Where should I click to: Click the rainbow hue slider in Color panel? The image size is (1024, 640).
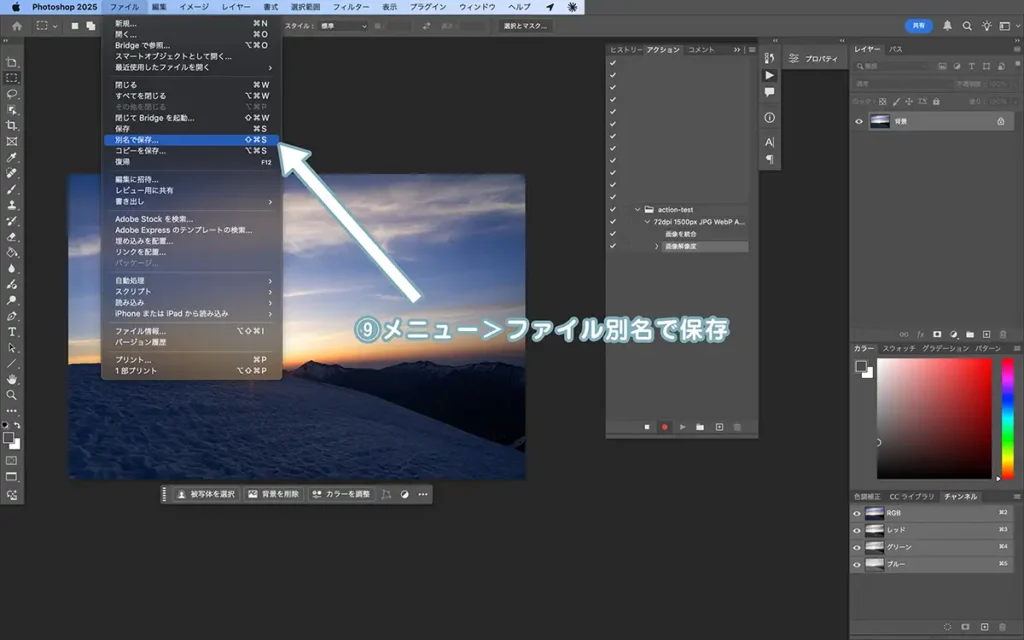(1007, 418)
